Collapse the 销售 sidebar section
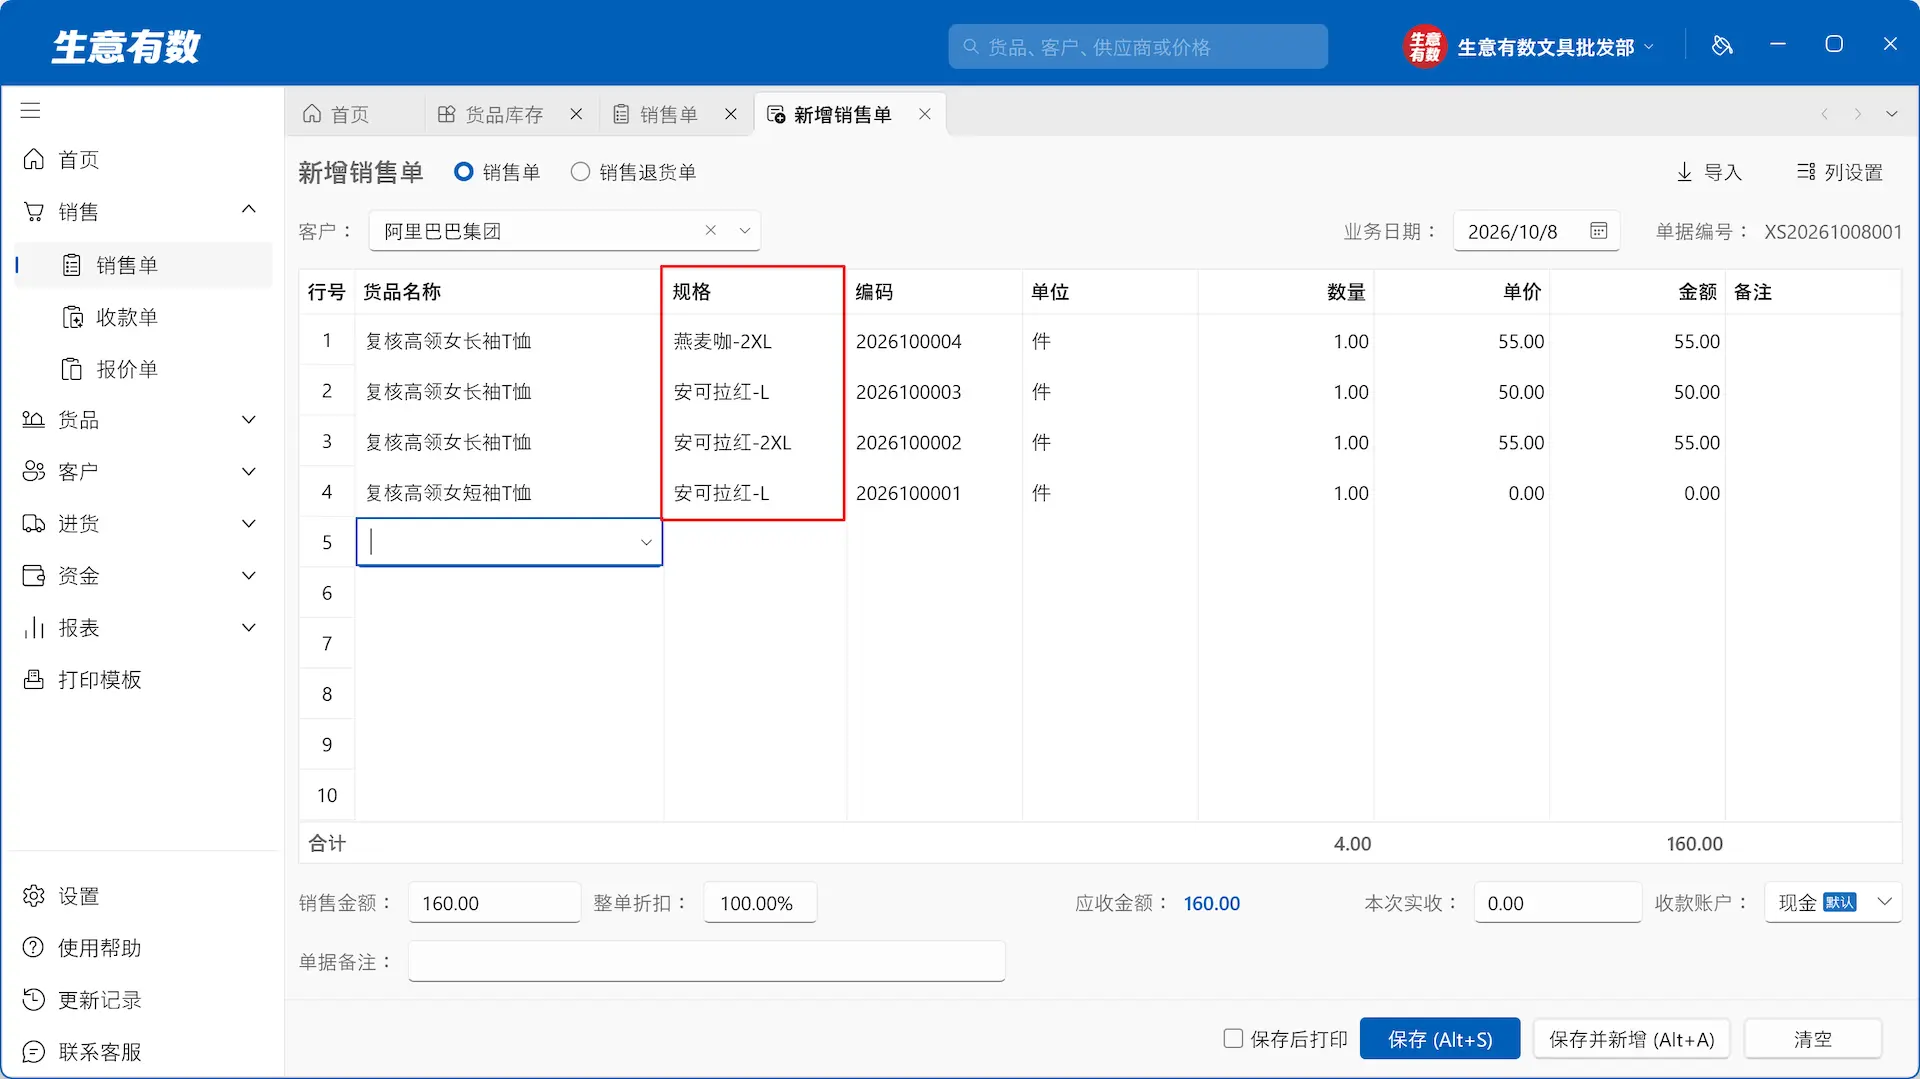 click(249, 209)
